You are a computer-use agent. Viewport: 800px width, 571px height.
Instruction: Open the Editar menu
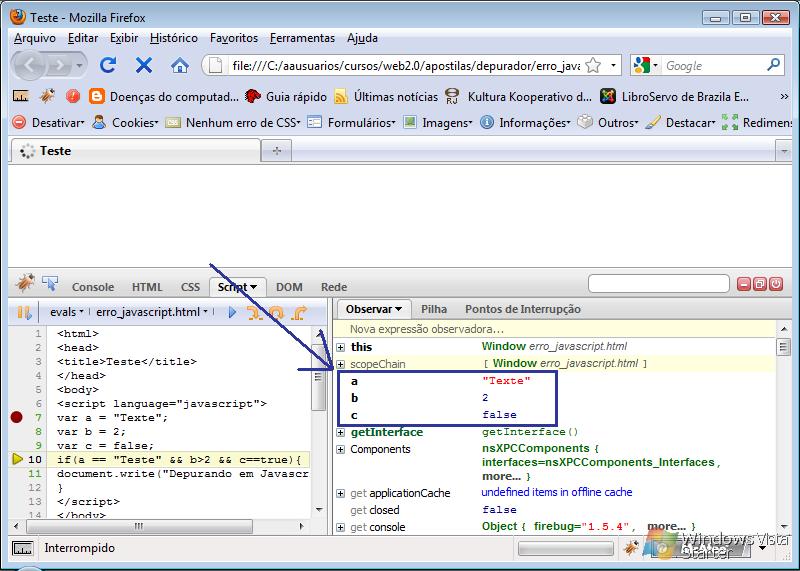tap(83, 38)
